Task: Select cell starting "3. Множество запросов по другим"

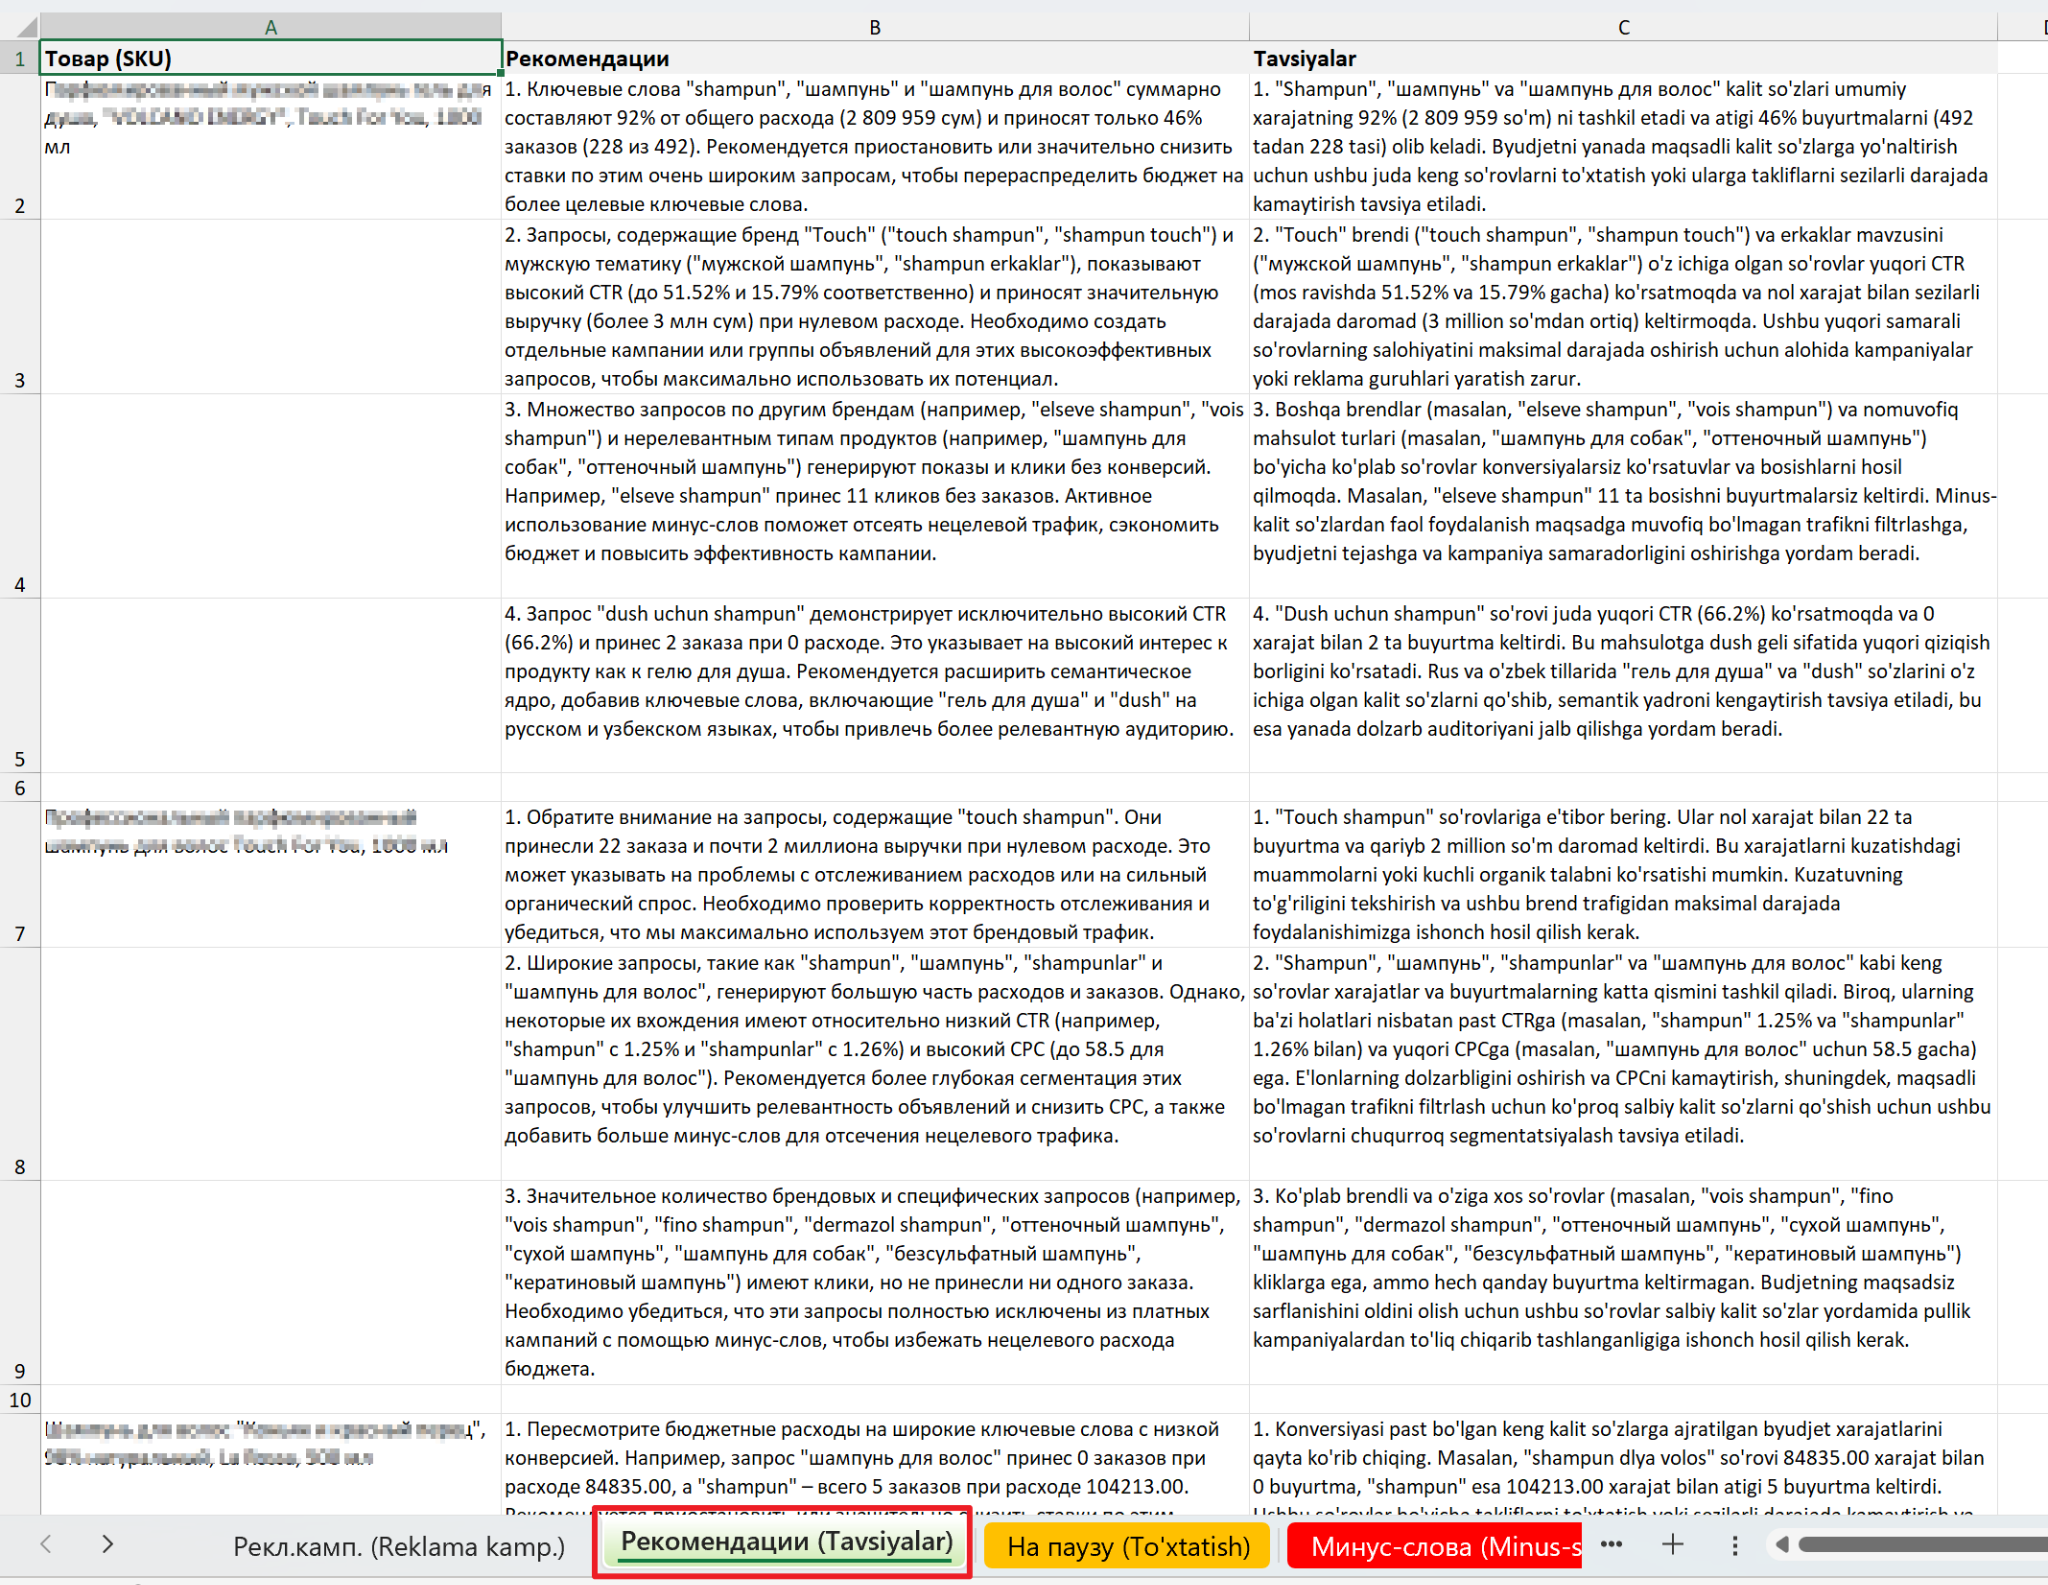Action: point(875,496)
